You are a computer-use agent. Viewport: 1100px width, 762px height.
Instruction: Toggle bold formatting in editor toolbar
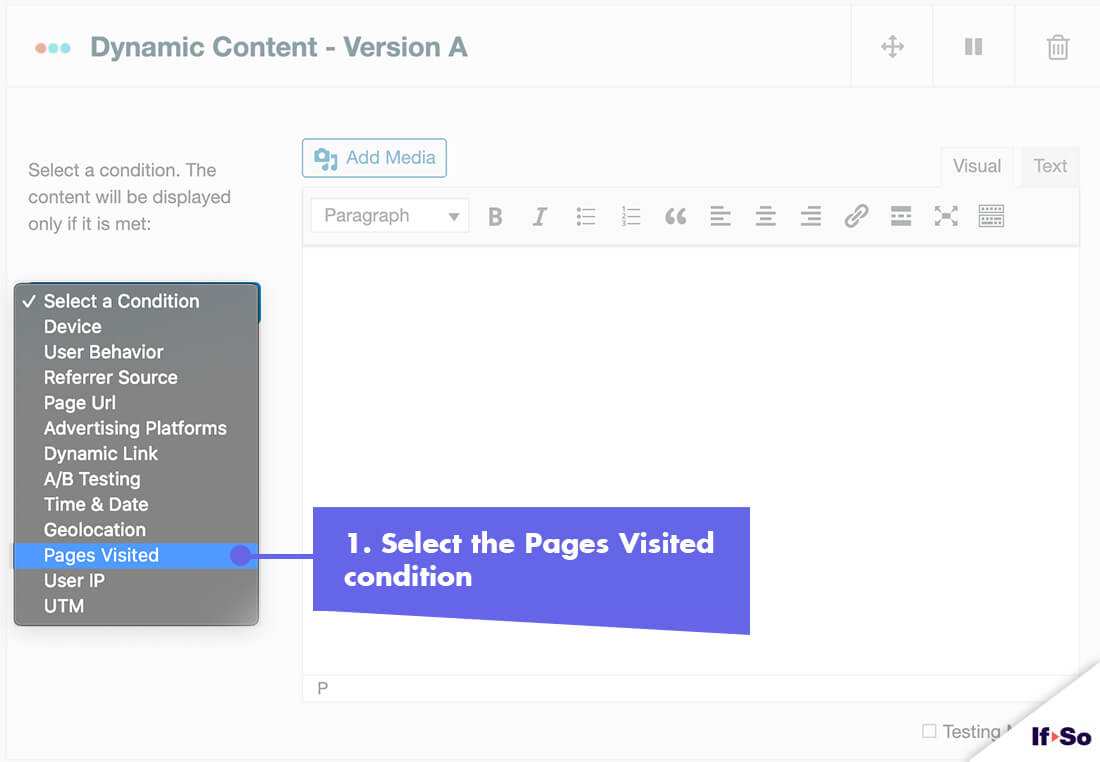point(495,217)
